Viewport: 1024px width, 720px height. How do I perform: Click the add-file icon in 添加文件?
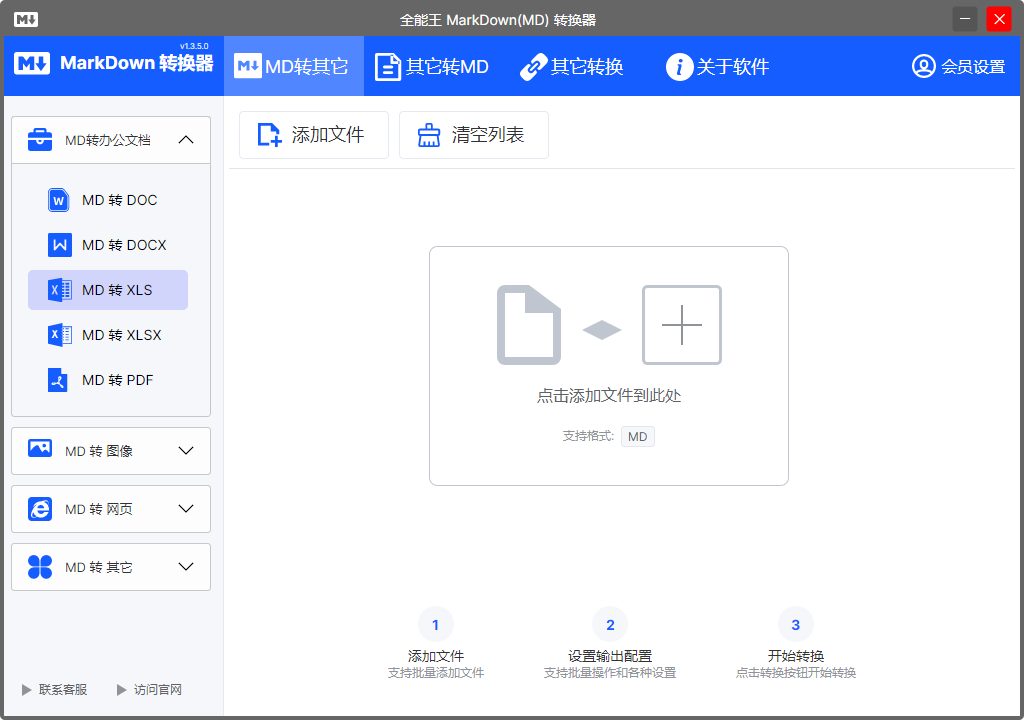point(269,135)
